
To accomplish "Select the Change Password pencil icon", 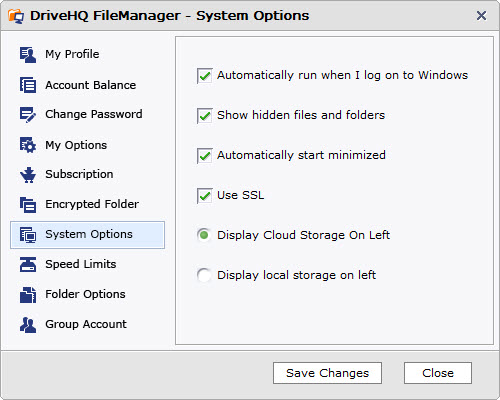I will (28, 115).
